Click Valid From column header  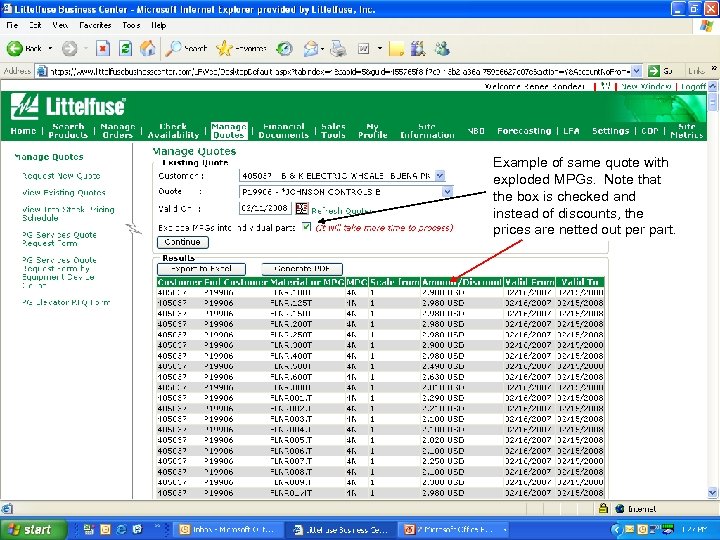[529, 282]
